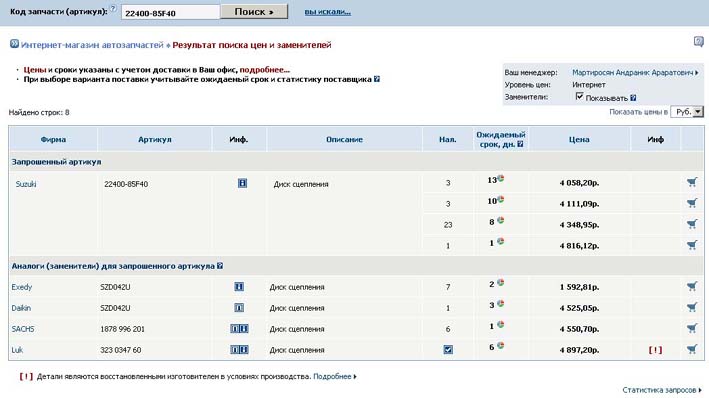Add Suzuki 4 111,09р. offer to cart

(x=692, y=203)
